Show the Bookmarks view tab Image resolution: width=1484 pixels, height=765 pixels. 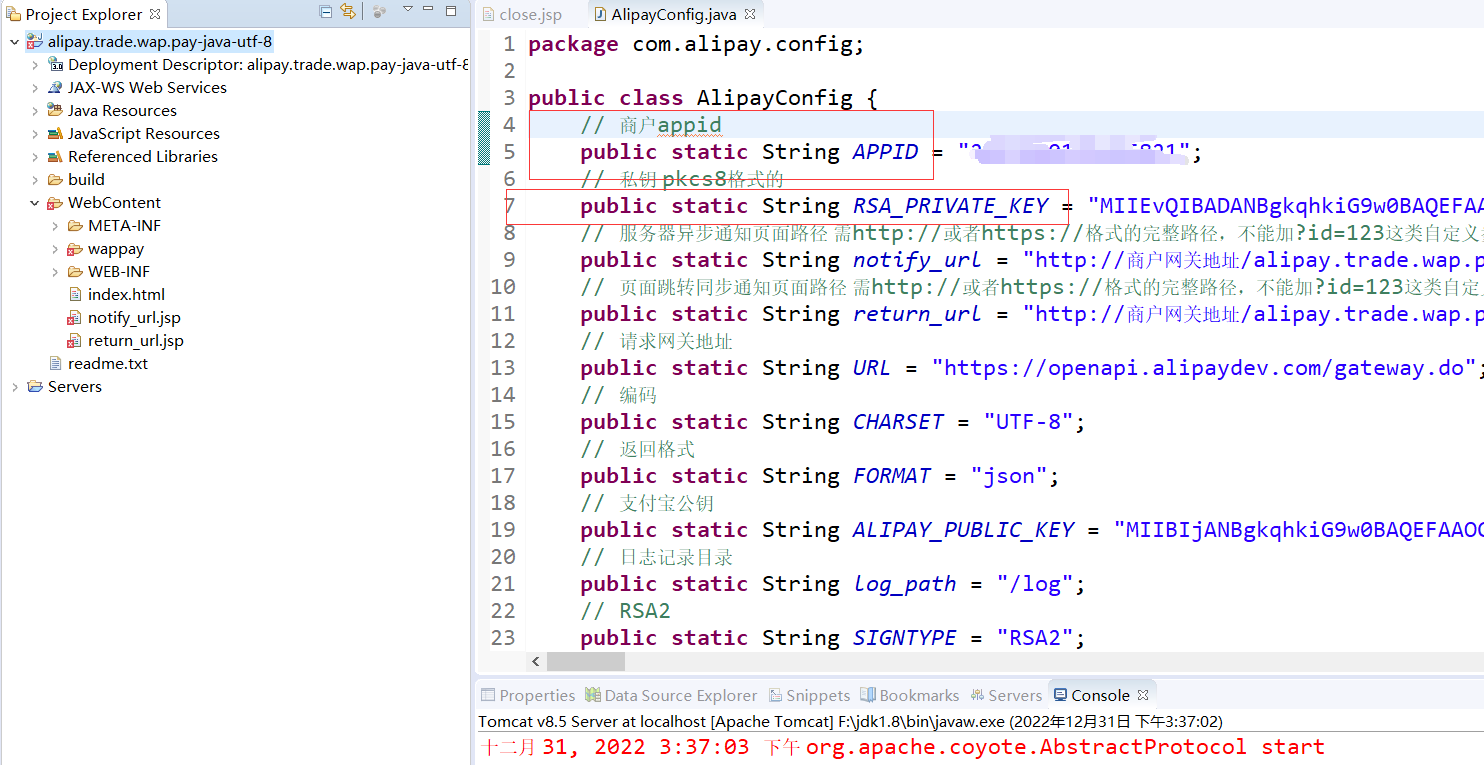click(x=911, y=695)
